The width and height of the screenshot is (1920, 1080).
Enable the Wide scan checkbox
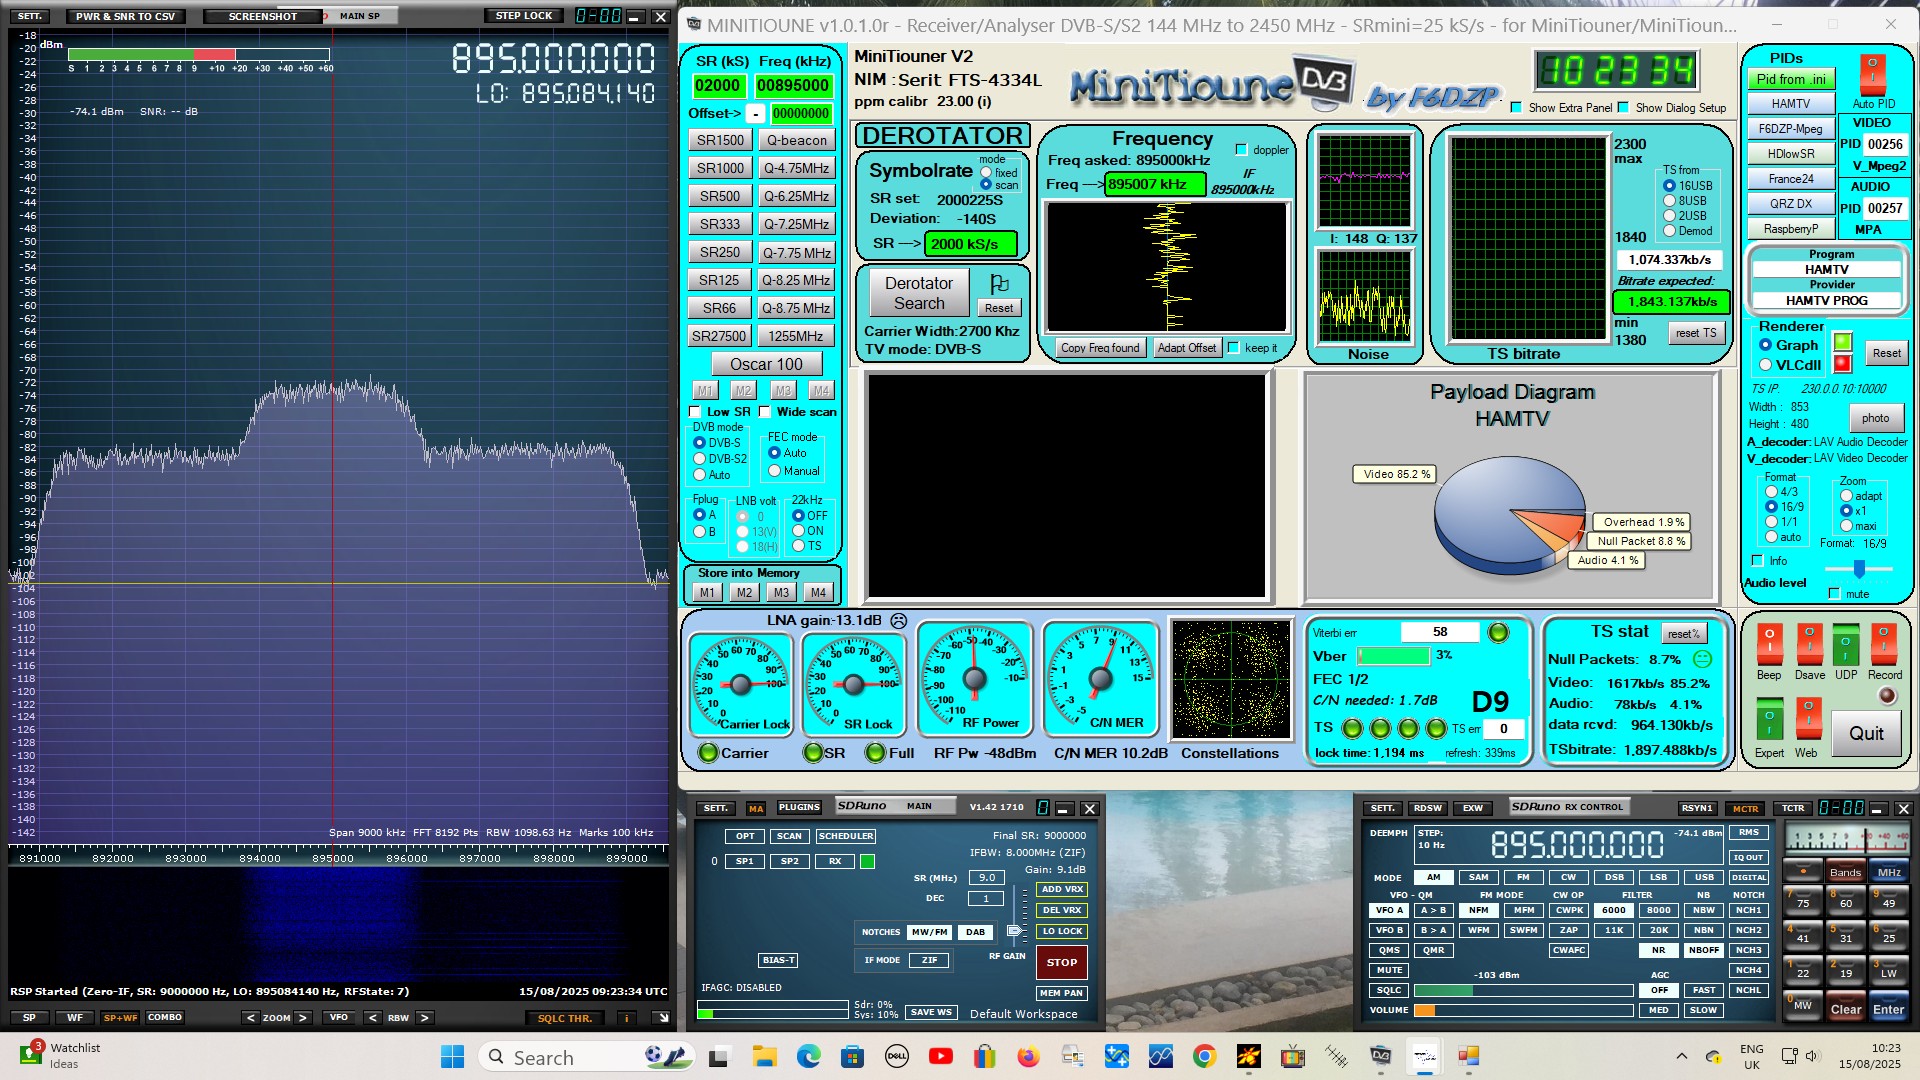point(765,412)
